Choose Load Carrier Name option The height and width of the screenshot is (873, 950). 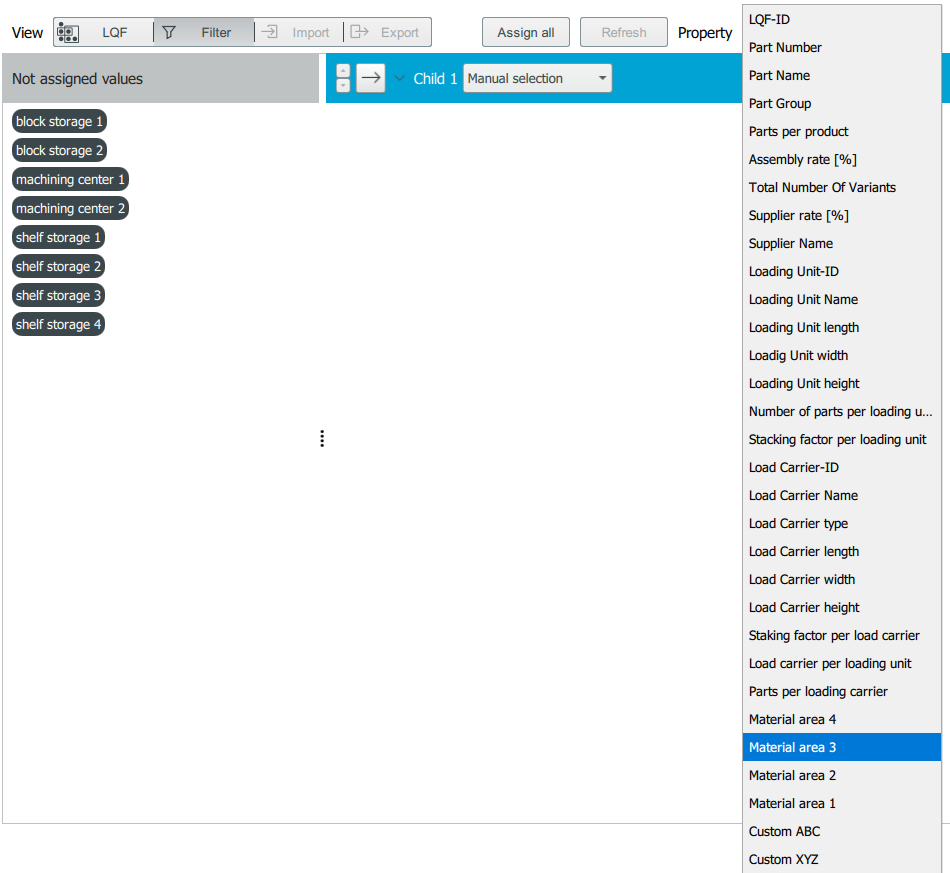pyautogui.click(x=842, y=495)
